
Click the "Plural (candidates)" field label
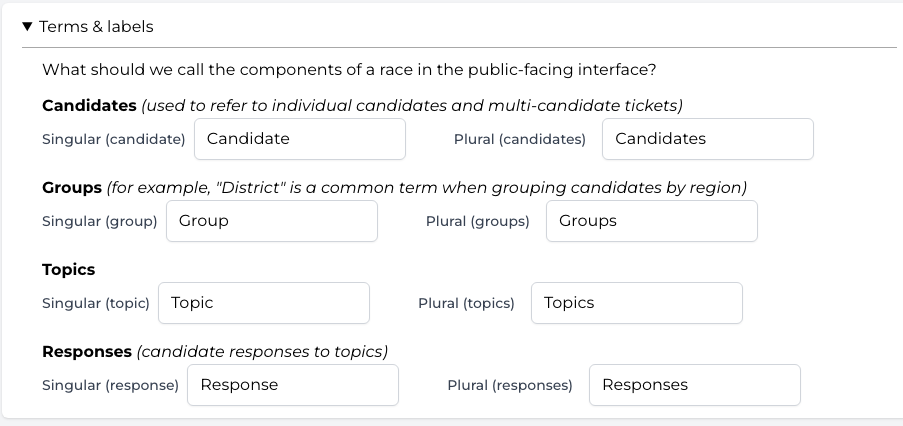(520, 140)
